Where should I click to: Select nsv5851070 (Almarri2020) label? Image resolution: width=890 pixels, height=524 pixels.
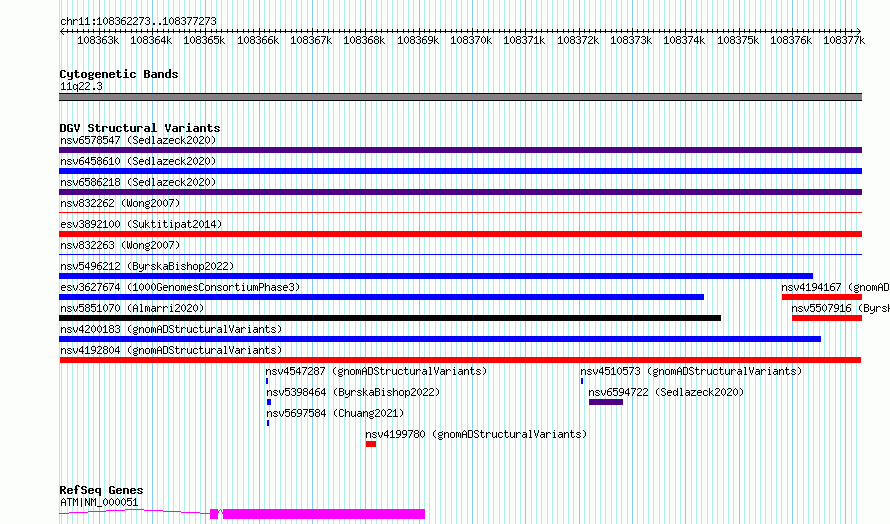tap(132, 308)
